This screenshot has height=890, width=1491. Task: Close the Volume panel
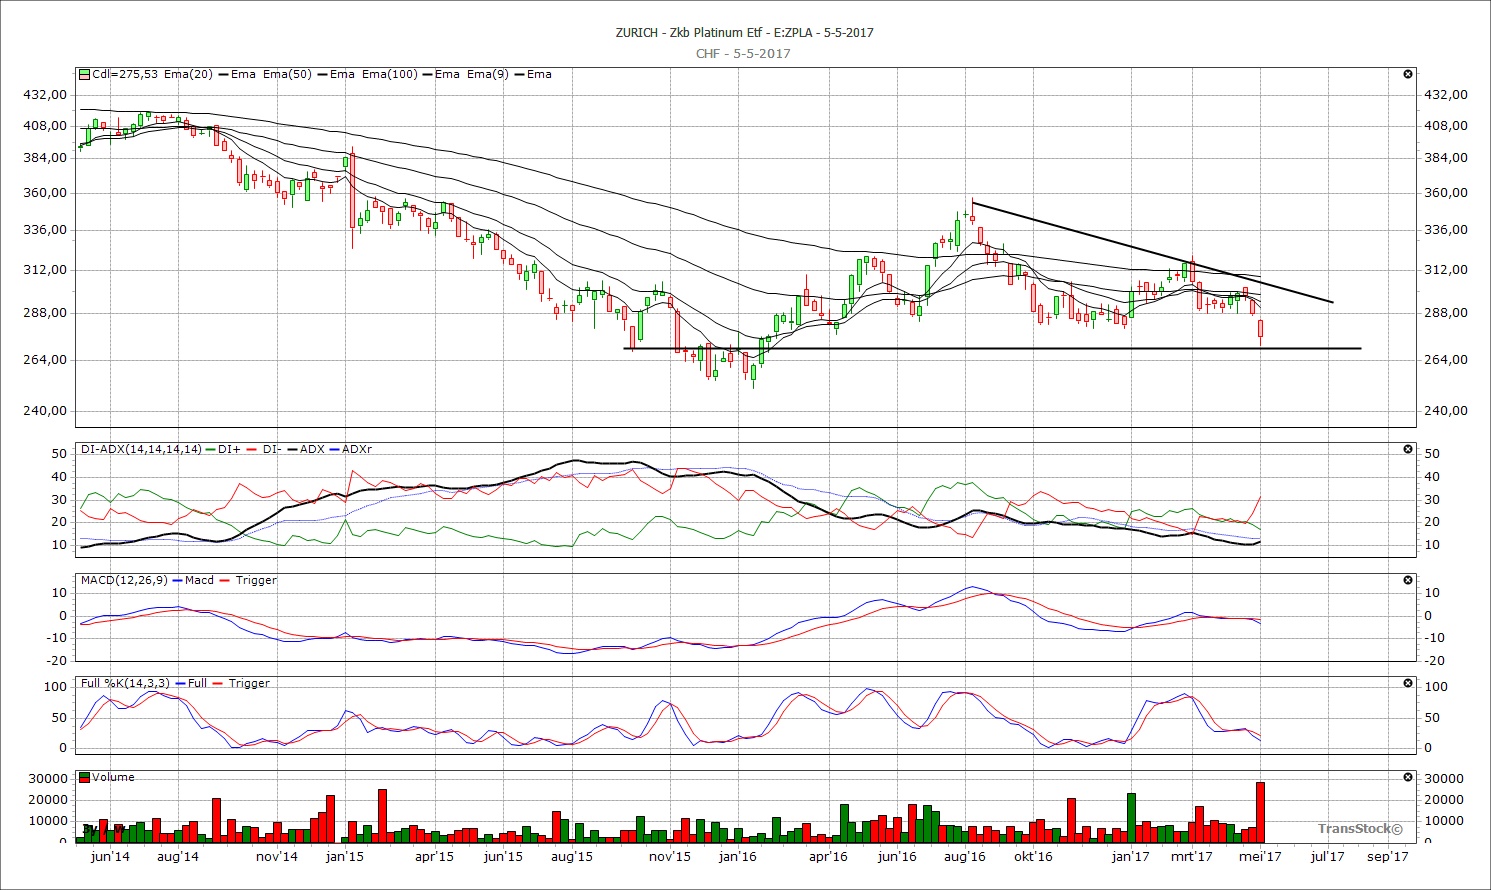(x=1408, y=777)
